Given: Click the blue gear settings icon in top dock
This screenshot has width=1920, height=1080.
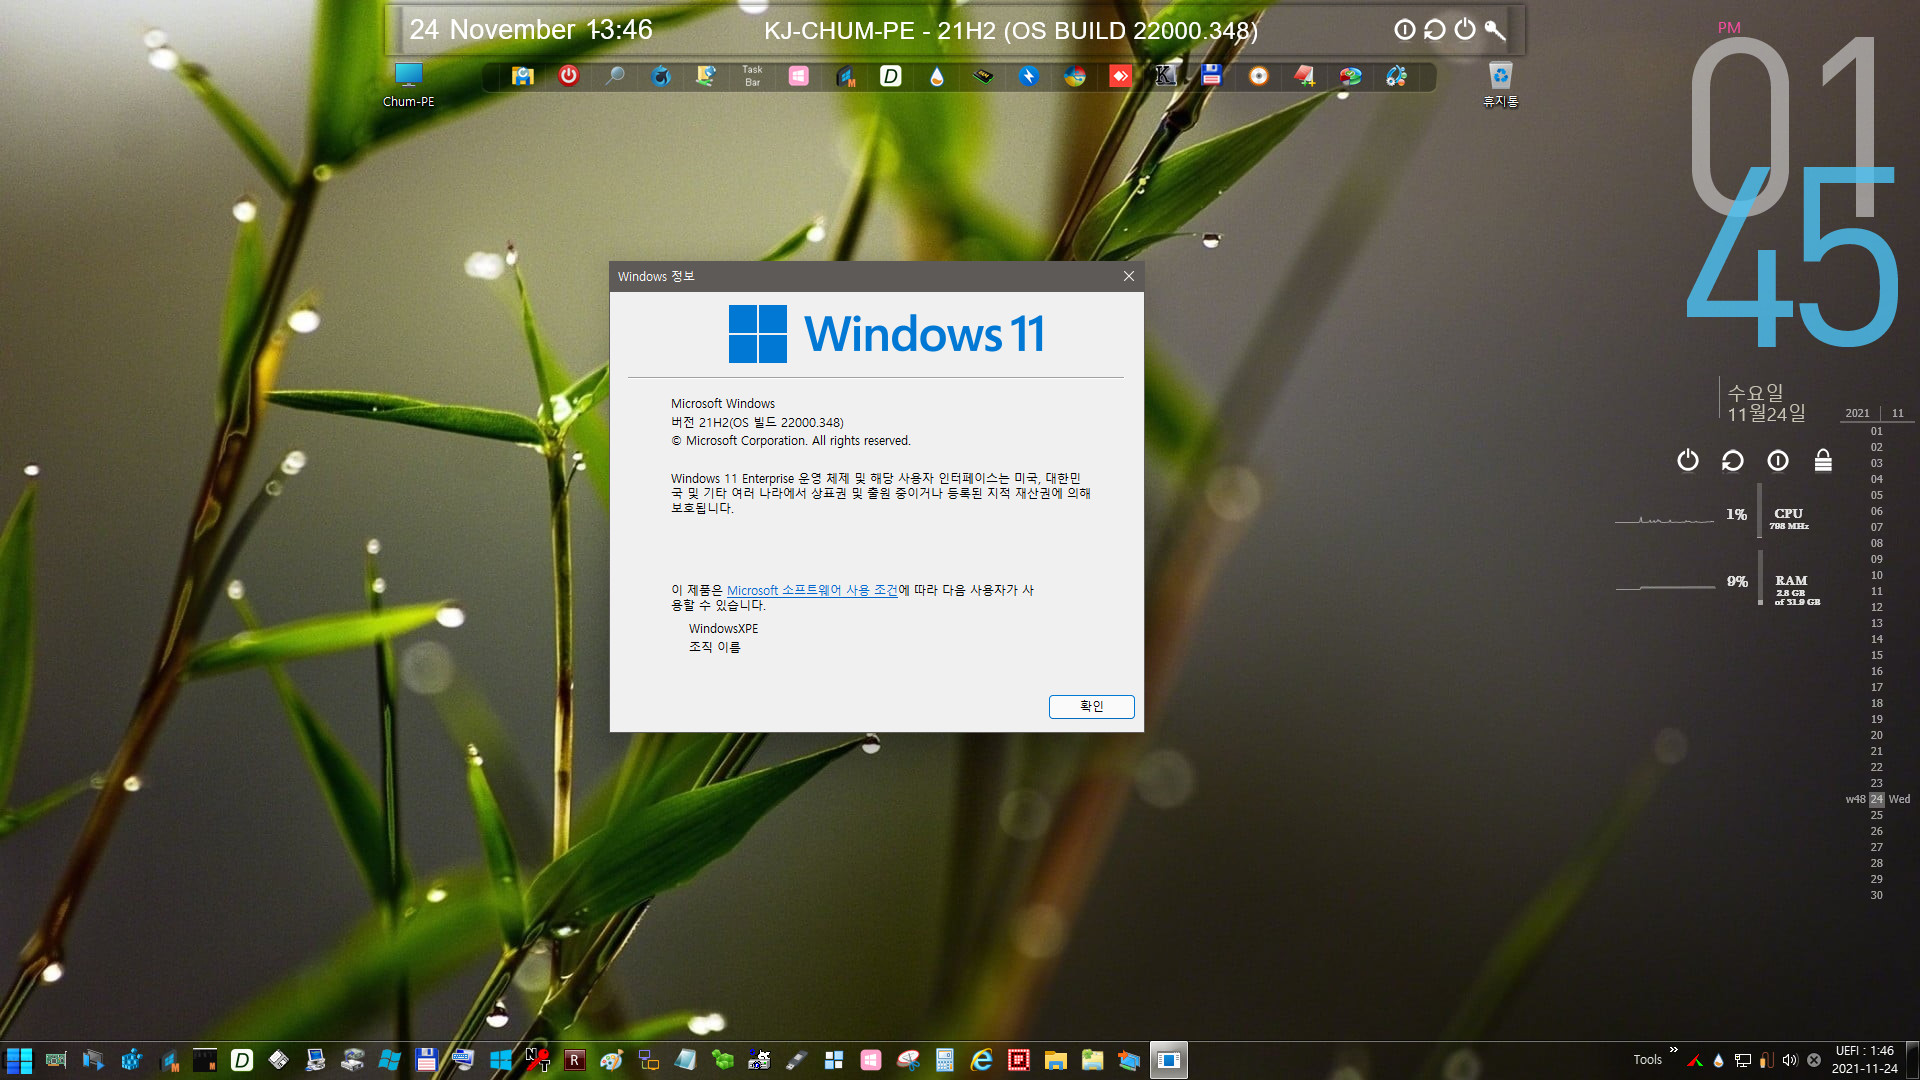Looking at the screenshot, I should (1397, 76).
